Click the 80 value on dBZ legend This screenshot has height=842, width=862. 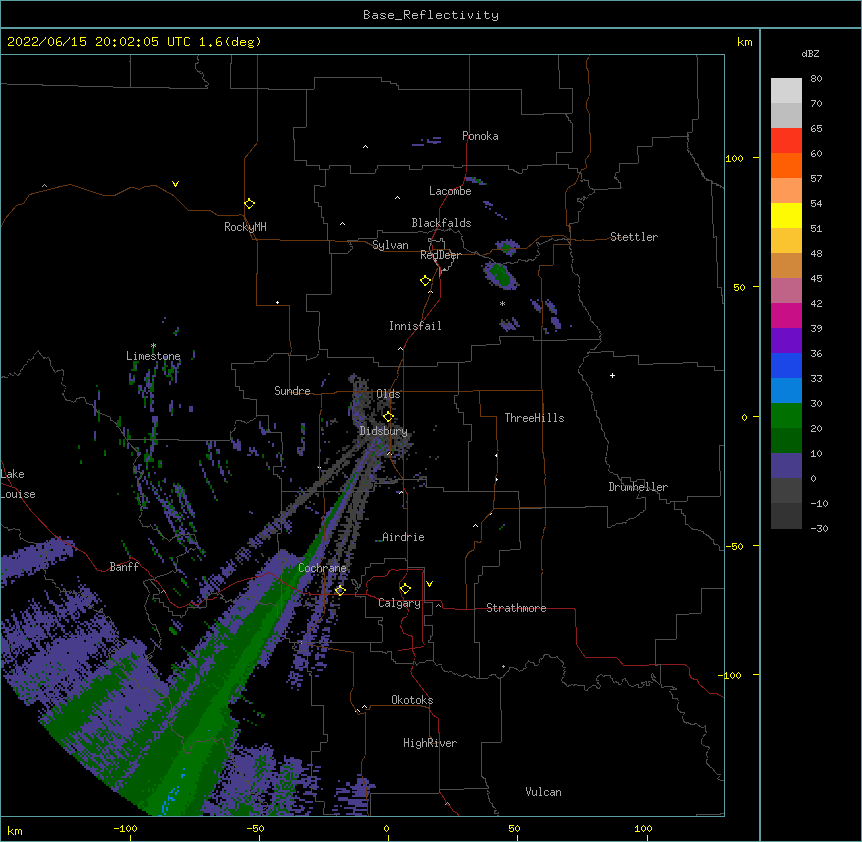click(x=816, y=79)
